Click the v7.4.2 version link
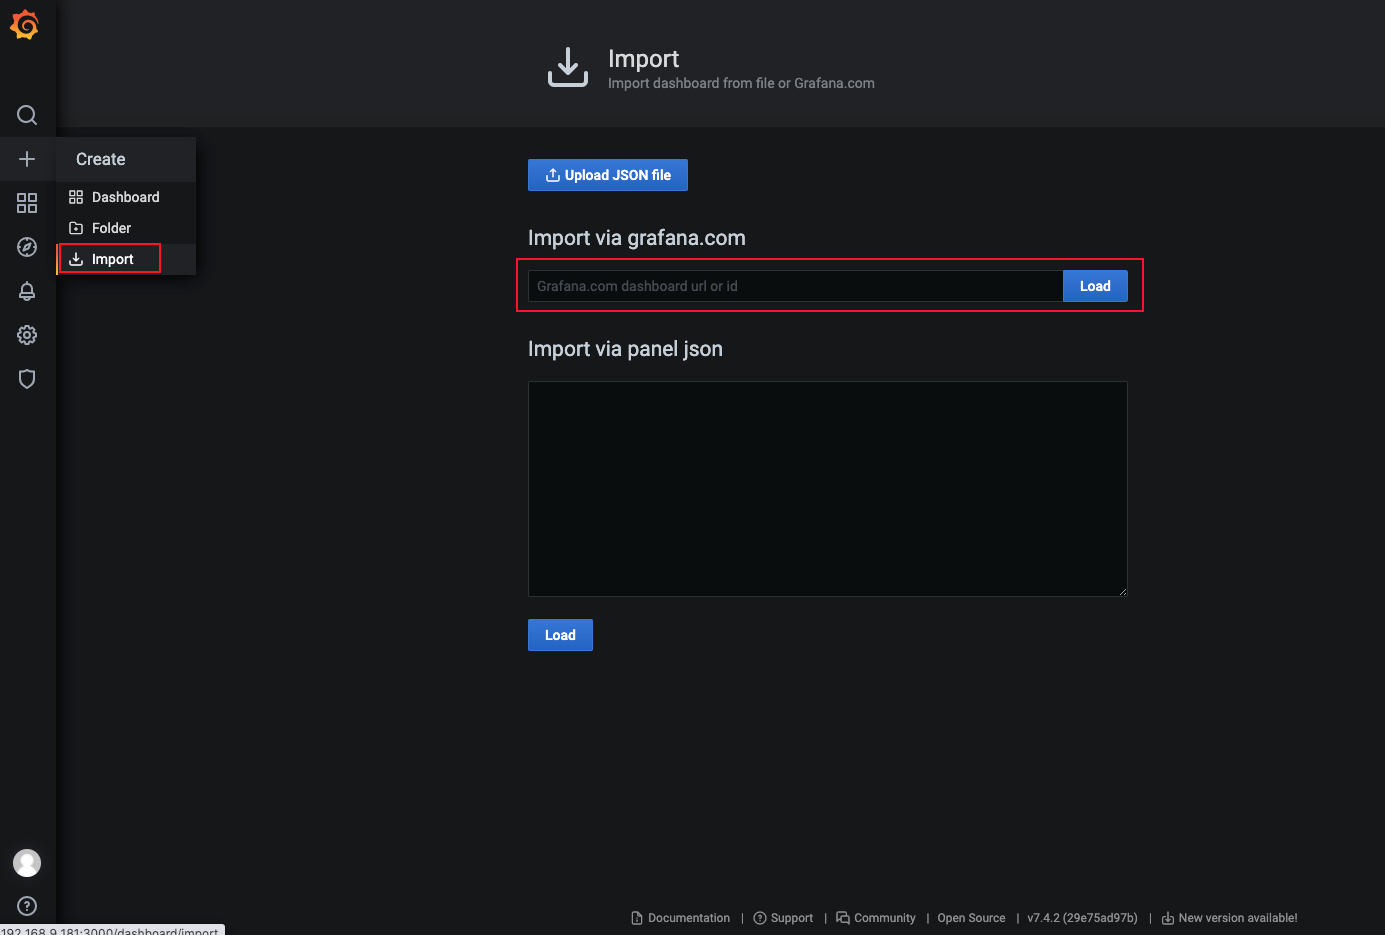The height and width of the screenshot is (935, 1385). coord(1082,918)
